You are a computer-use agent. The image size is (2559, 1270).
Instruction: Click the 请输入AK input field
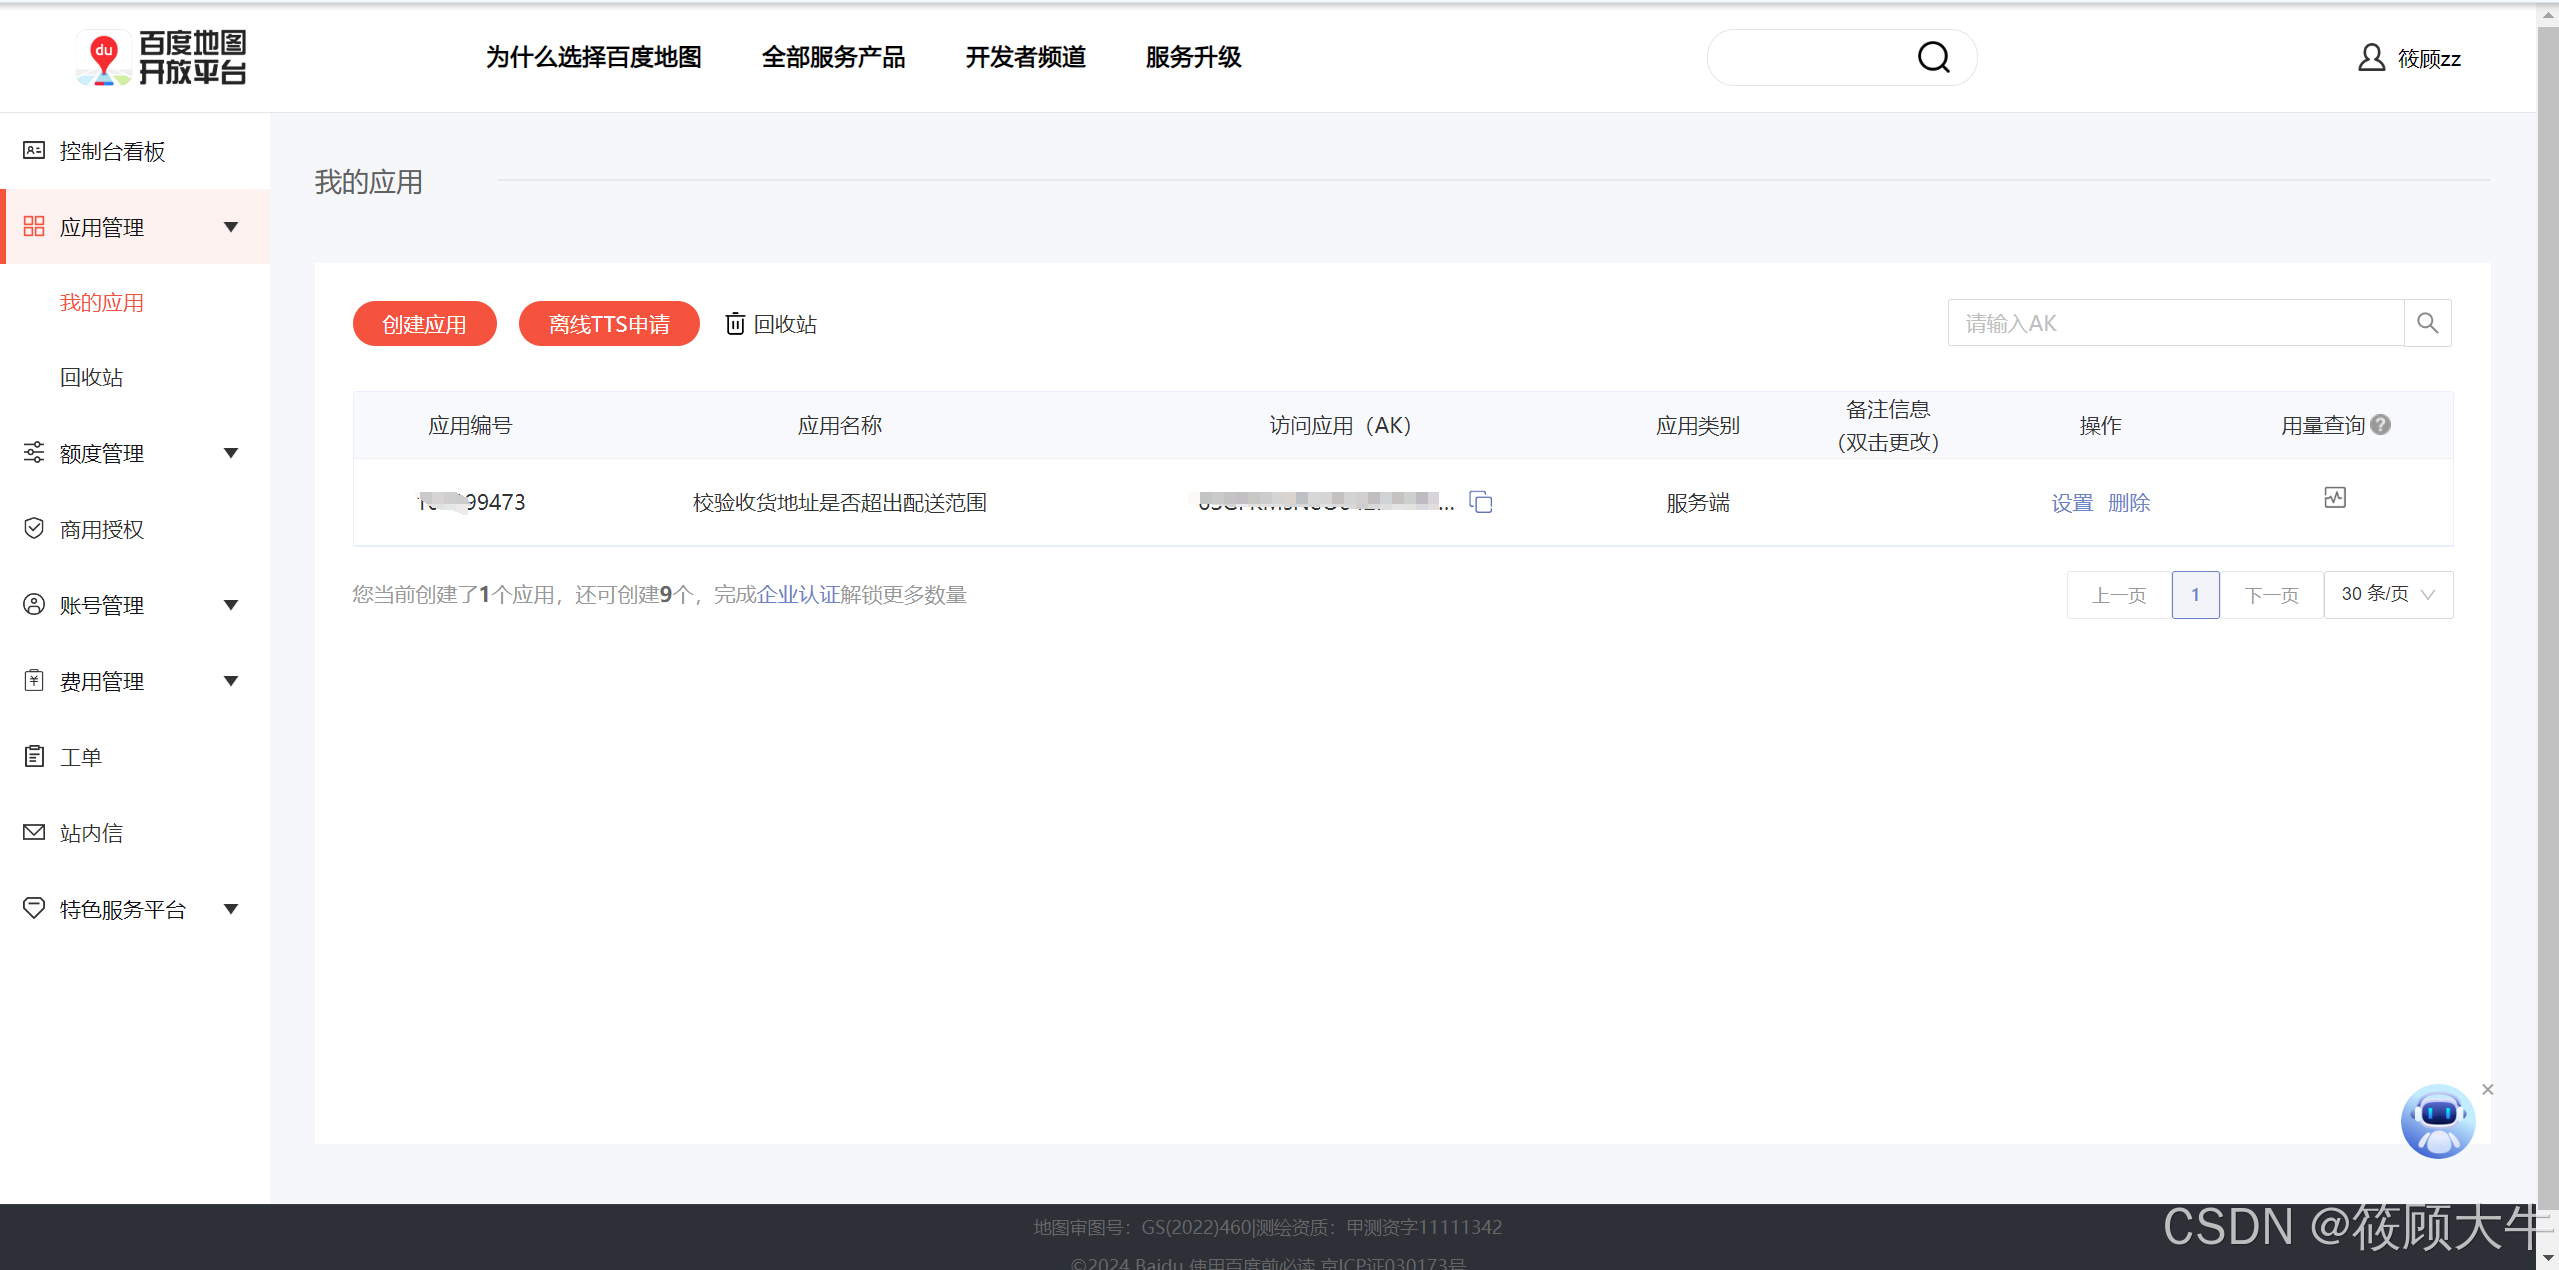coord(2175,323)
